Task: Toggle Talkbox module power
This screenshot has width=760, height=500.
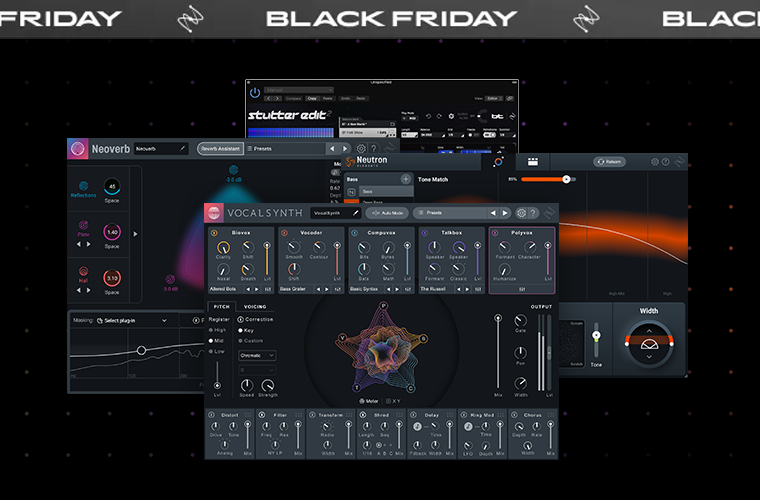Action: click(425, 233)
